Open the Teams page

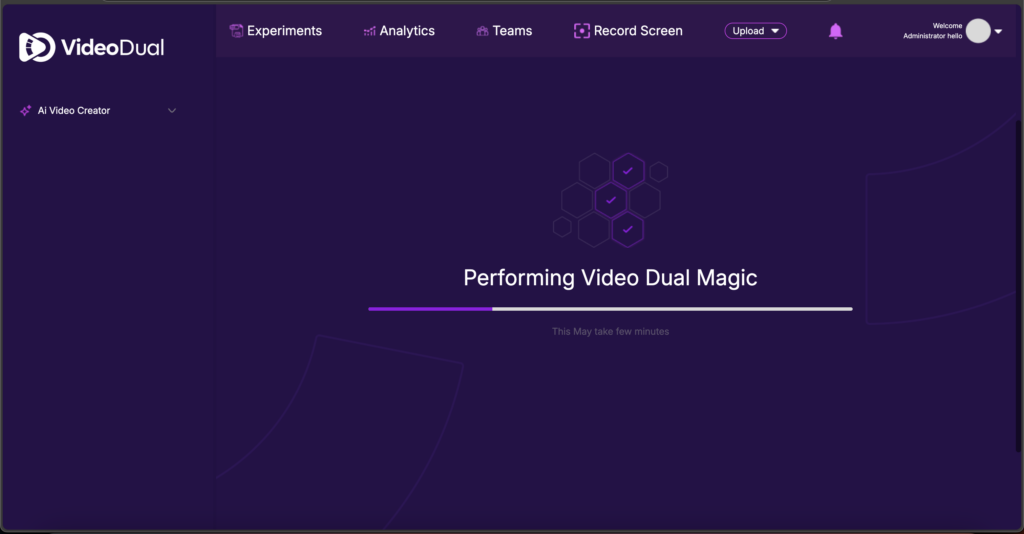click(x=504, y=31)
